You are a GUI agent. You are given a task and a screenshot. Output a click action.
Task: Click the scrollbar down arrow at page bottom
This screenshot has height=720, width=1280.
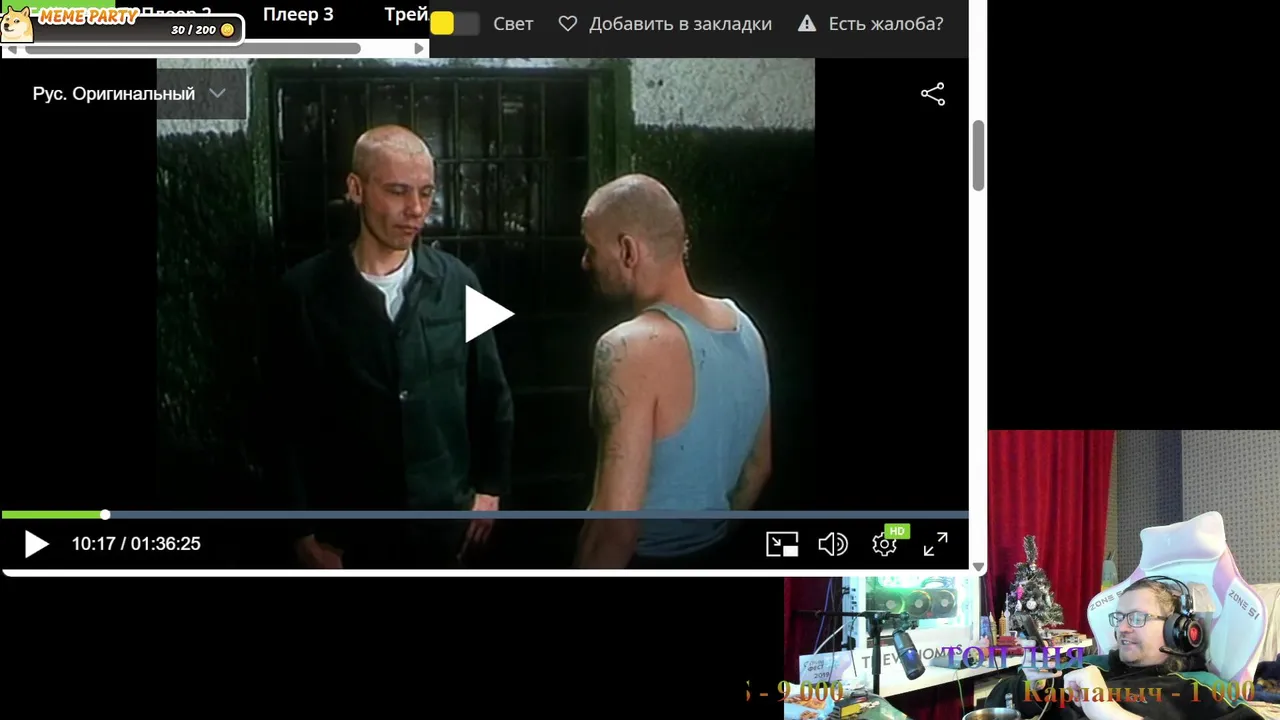(x=979, y=567)
